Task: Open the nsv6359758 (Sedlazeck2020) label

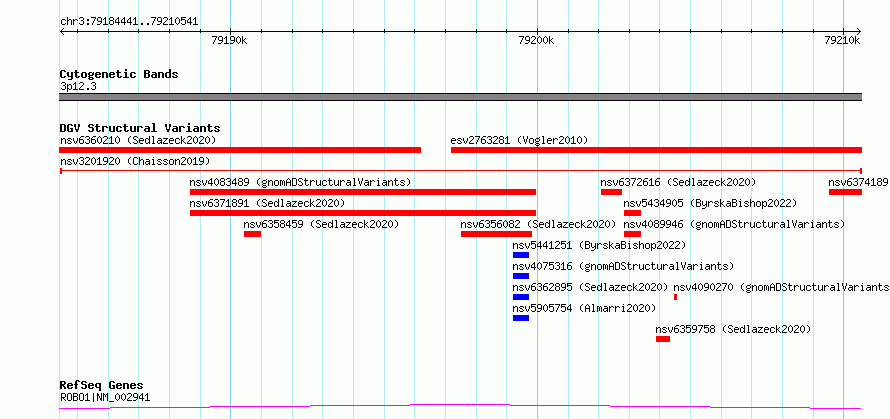Action: (x=733, y=329)
